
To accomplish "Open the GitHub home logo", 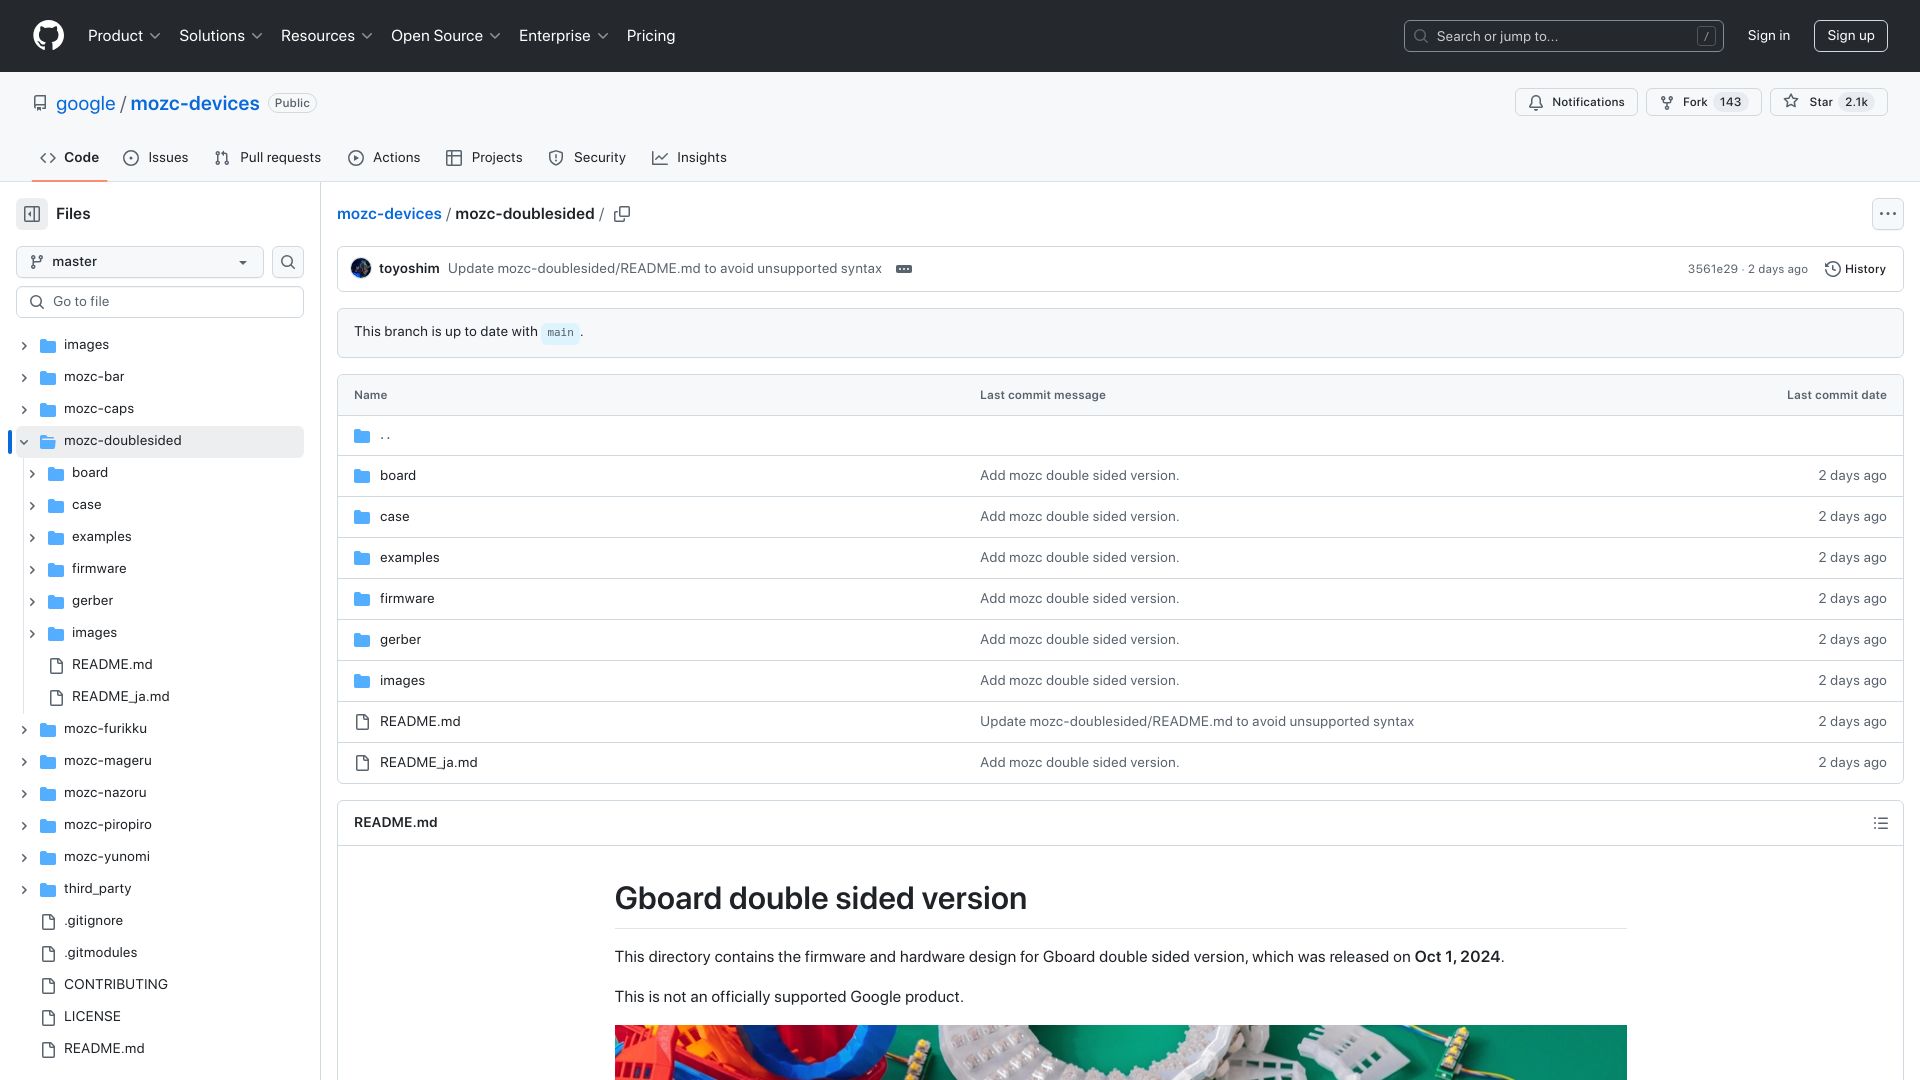I will pyautogui.click(x=48, y=36).
